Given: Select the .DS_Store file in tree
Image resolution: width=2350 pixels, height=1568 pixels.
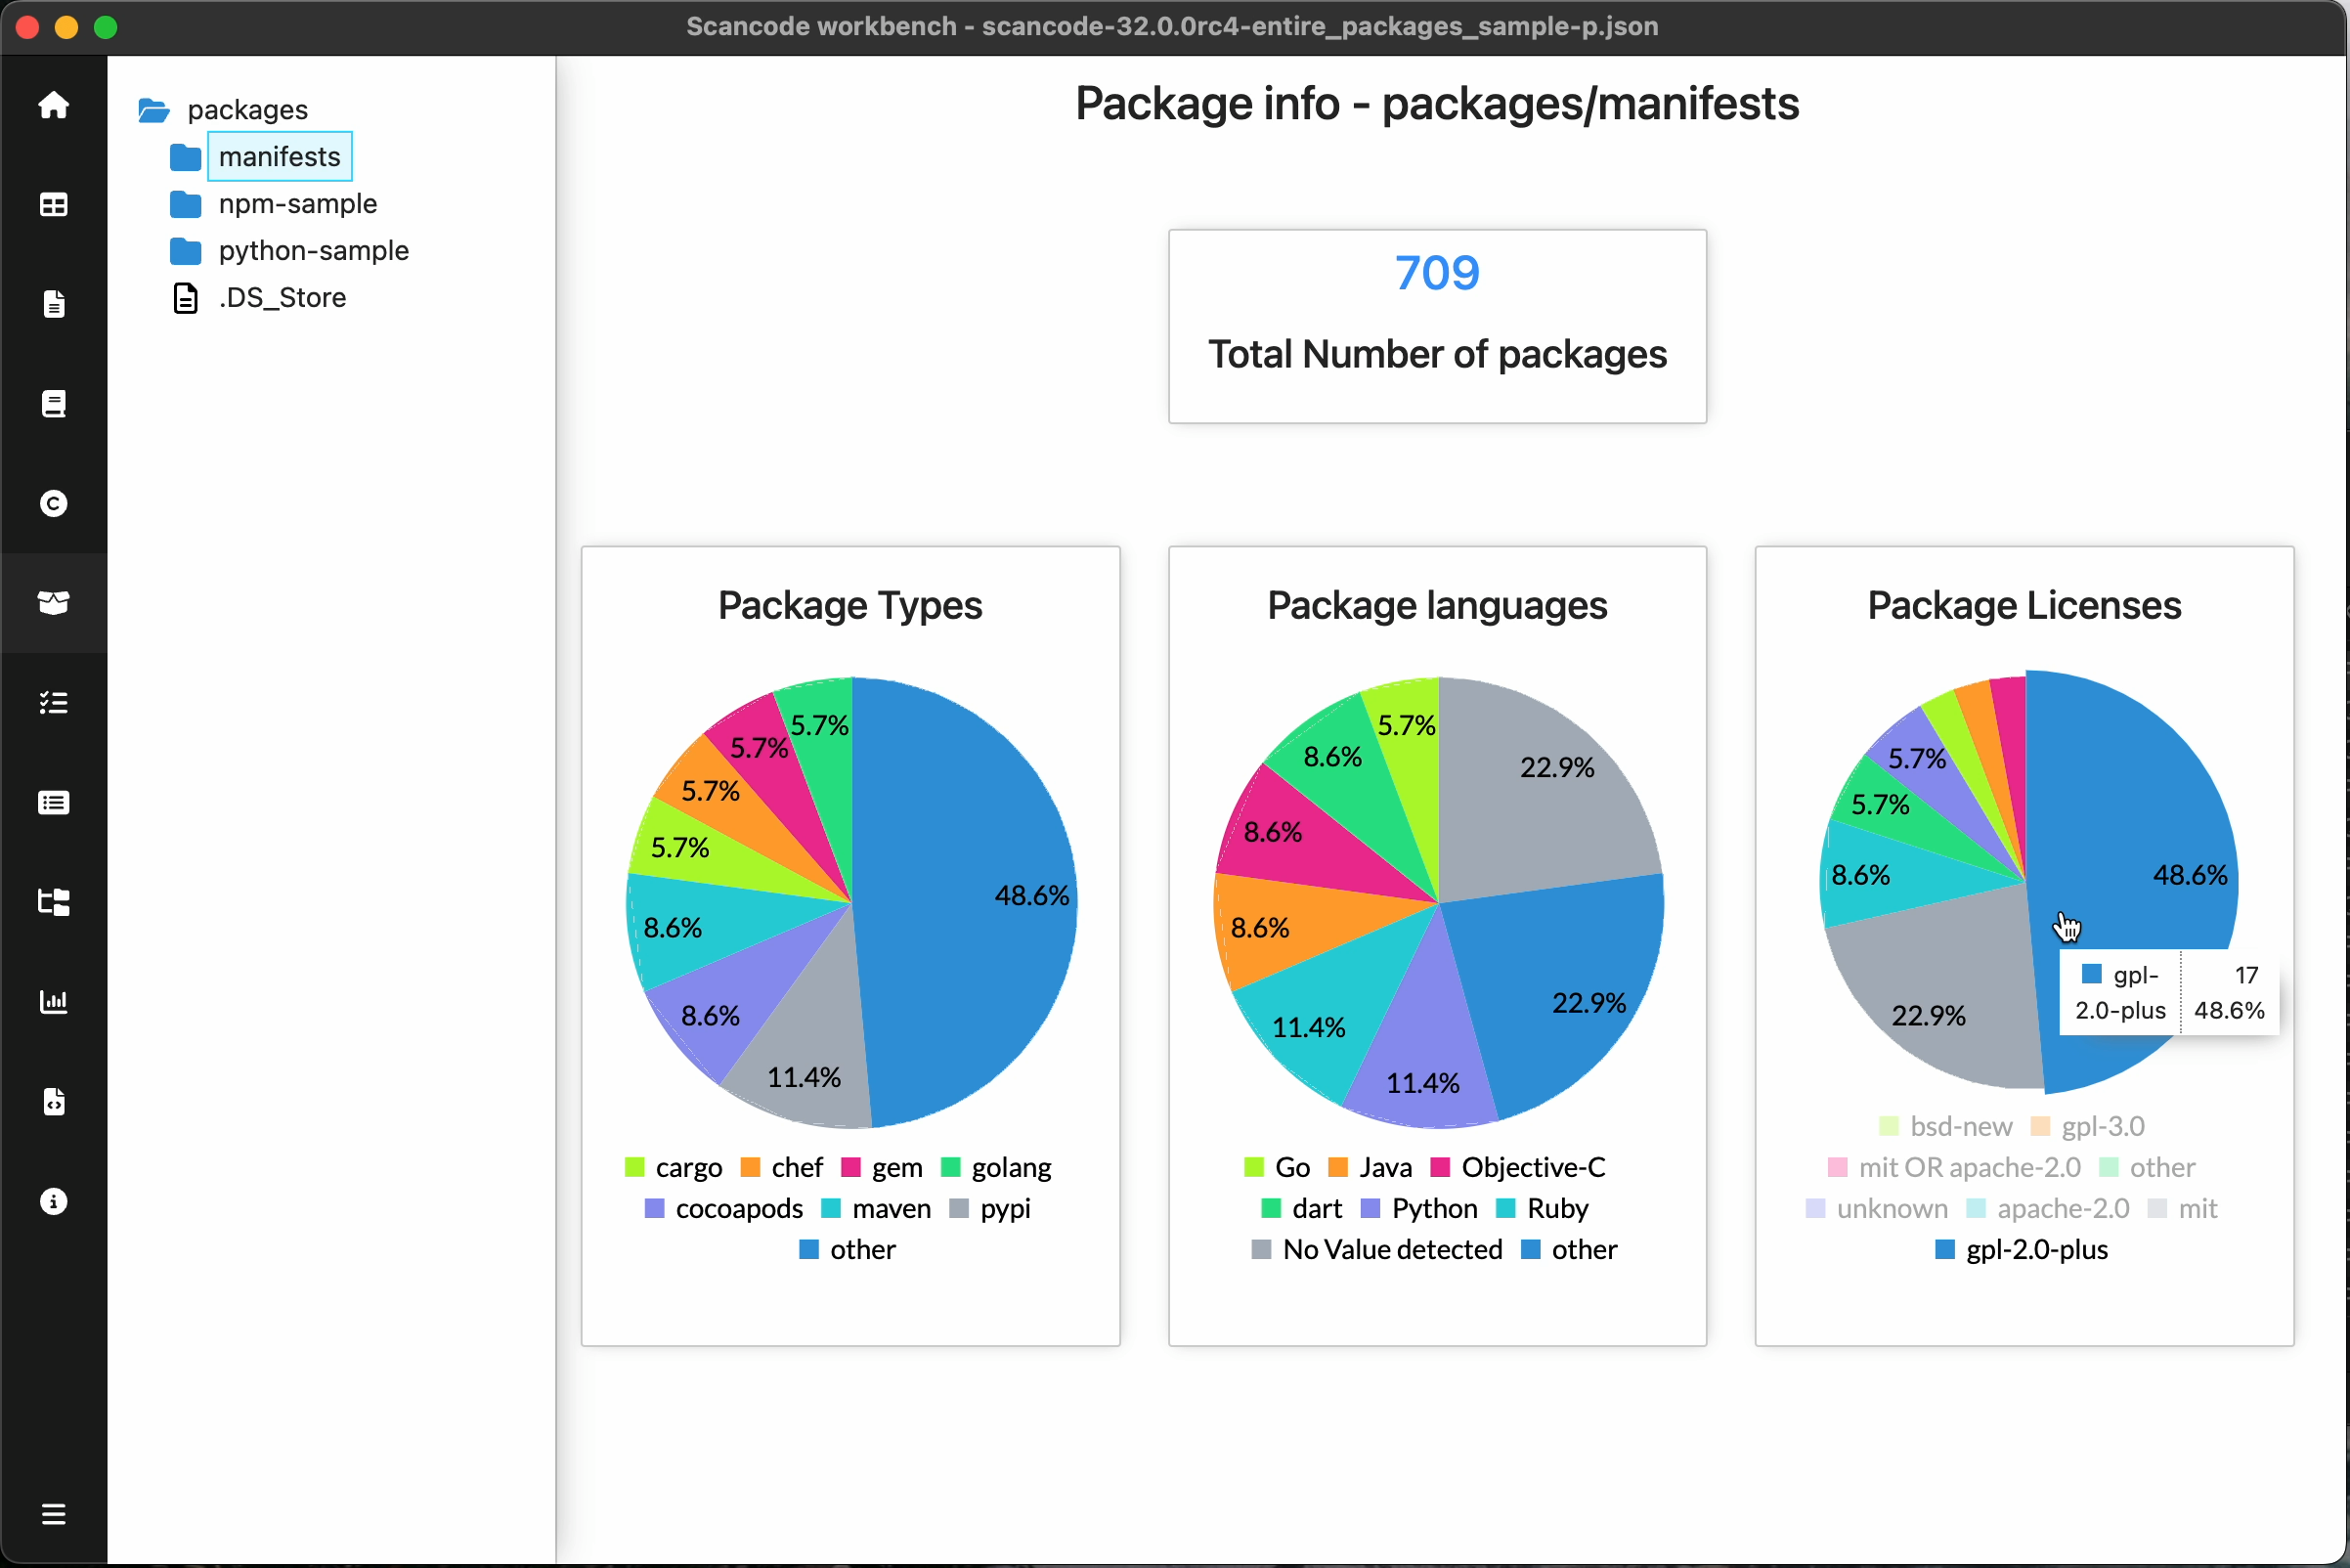Looking at the screenshot, I should 283,298.
